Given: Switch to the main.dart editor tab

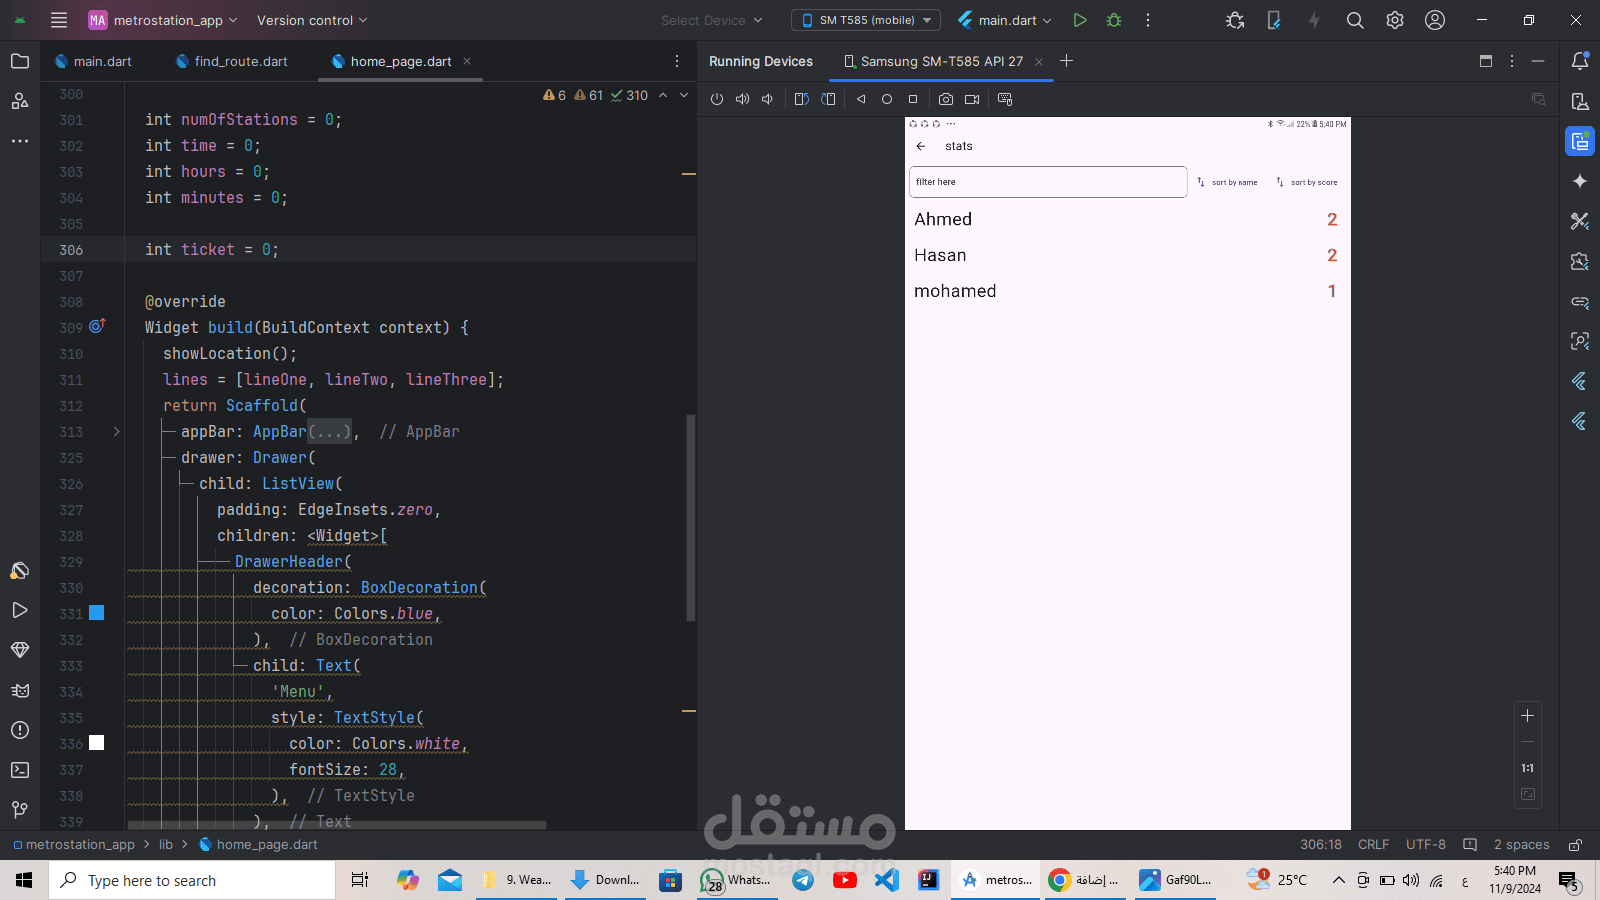Looking at the screenshot, I should coord(92,61).
